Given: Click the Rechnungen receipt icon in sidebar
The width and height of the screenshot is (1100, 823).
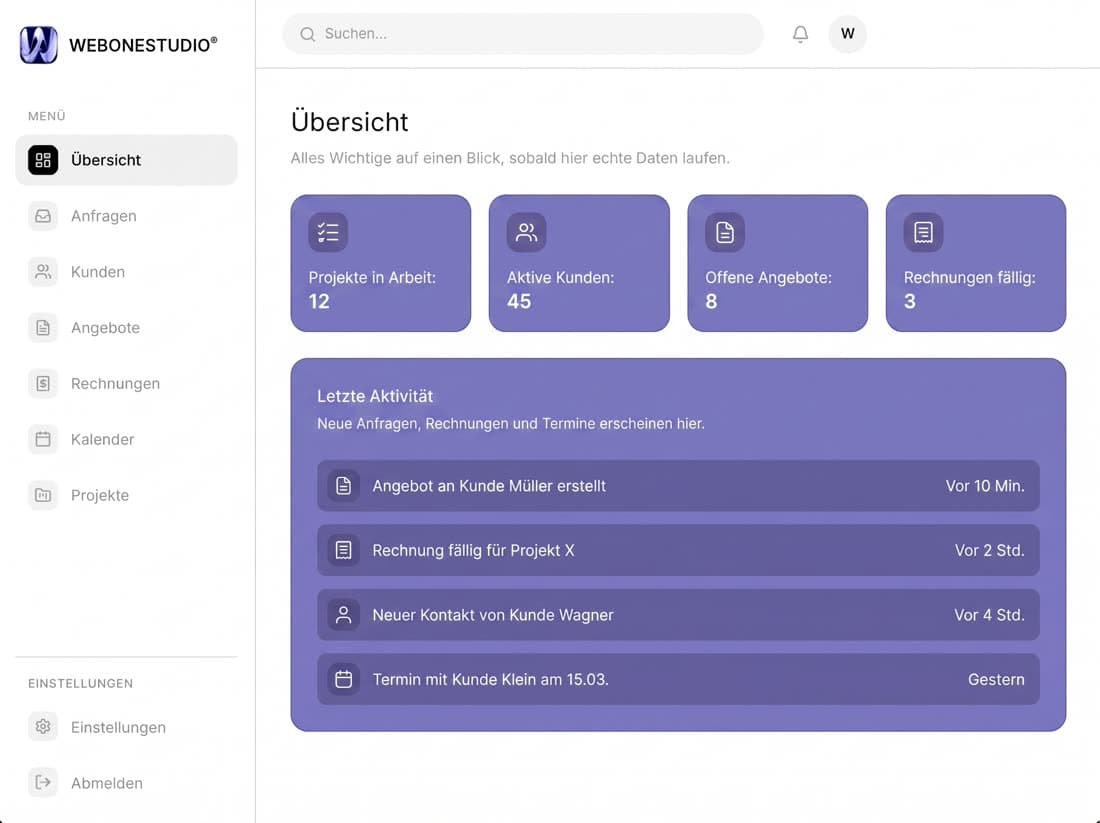Looking at the screenshot, I should (x=43, y=383).
